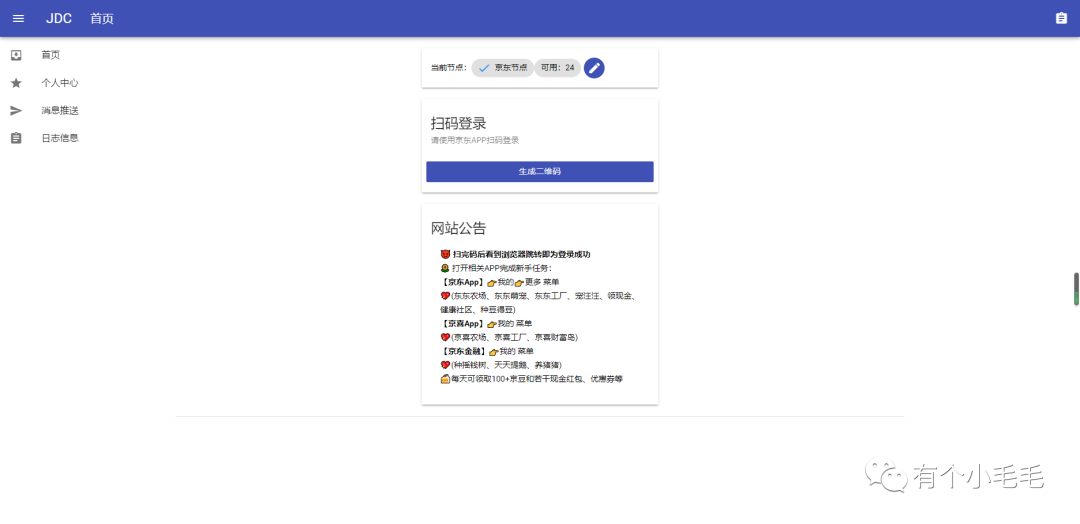
Task: Click the pencil edit node button
Action: click(594, 67)
